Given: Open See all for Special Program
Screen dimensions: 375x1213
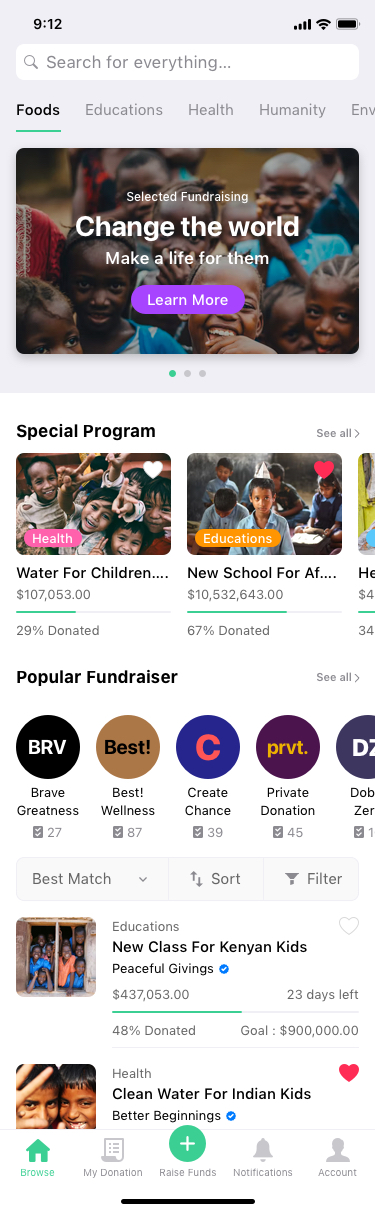Looking at the screenshot, I should (338, 433).
